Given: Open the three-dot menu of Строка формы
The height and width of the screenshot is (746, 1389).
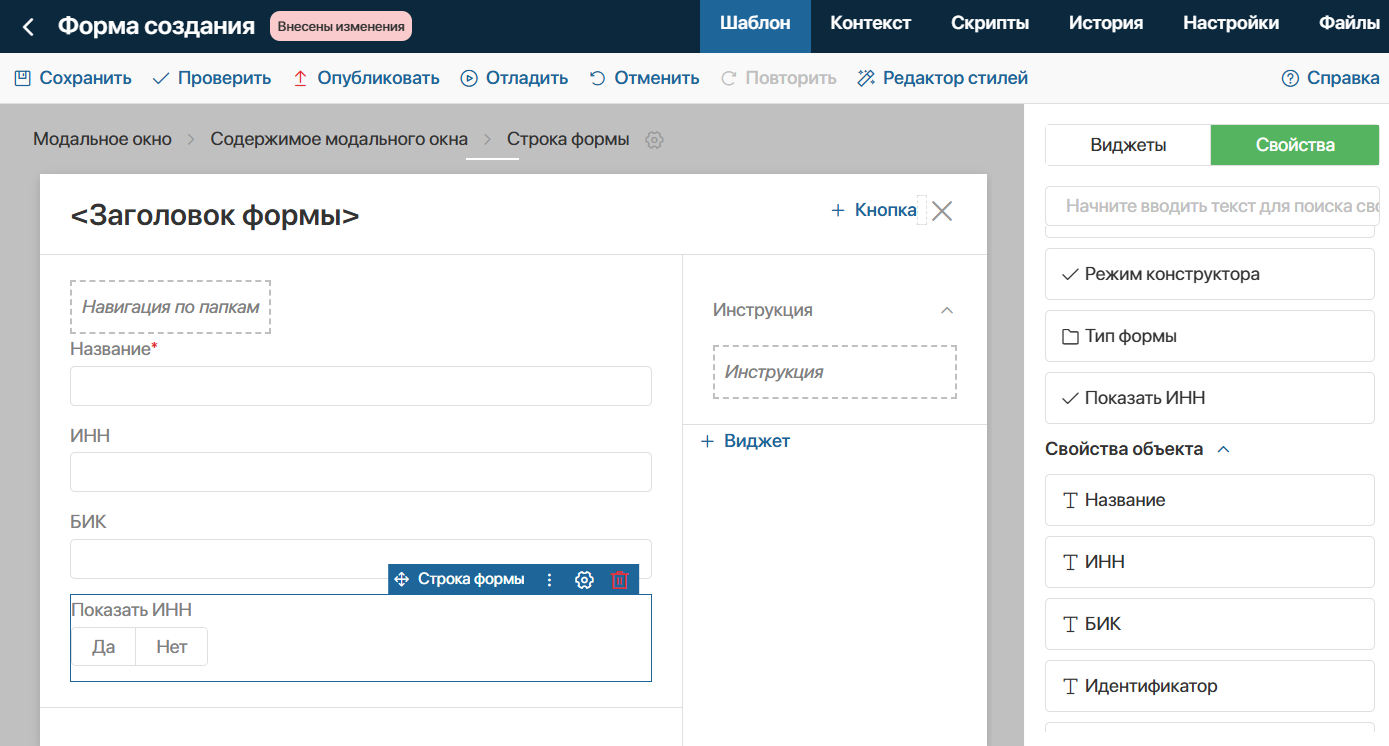Looking at the screenshot, I should [x=548, y=579].
